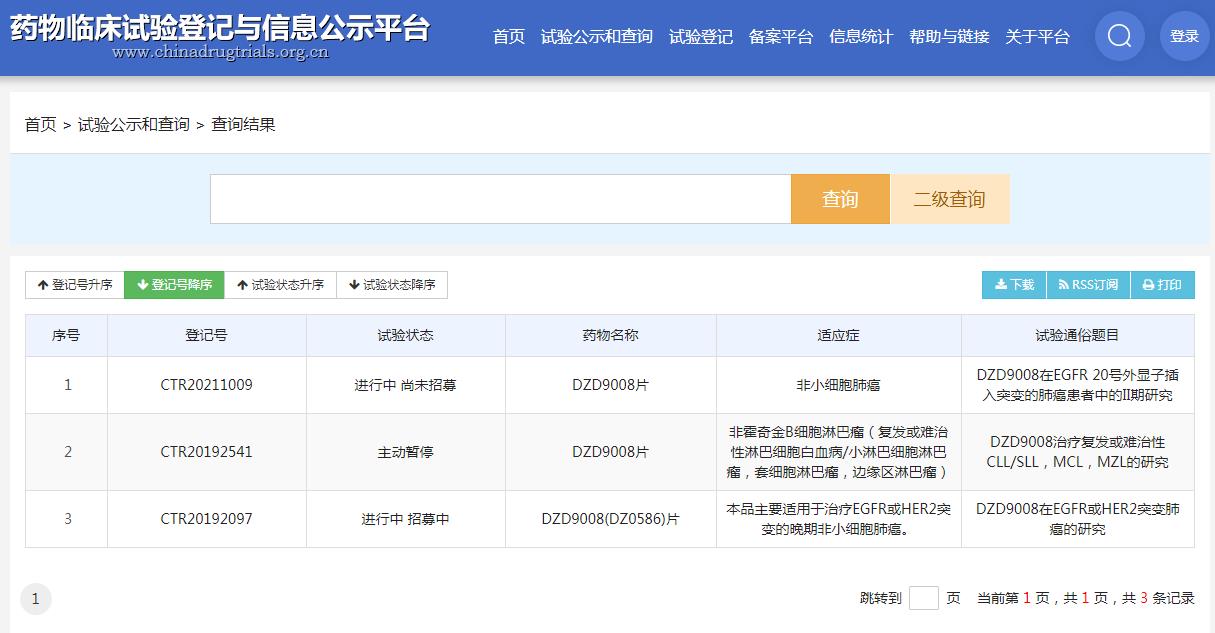
Task: Click status 进行中 招募中
Action: pos(406,519)
